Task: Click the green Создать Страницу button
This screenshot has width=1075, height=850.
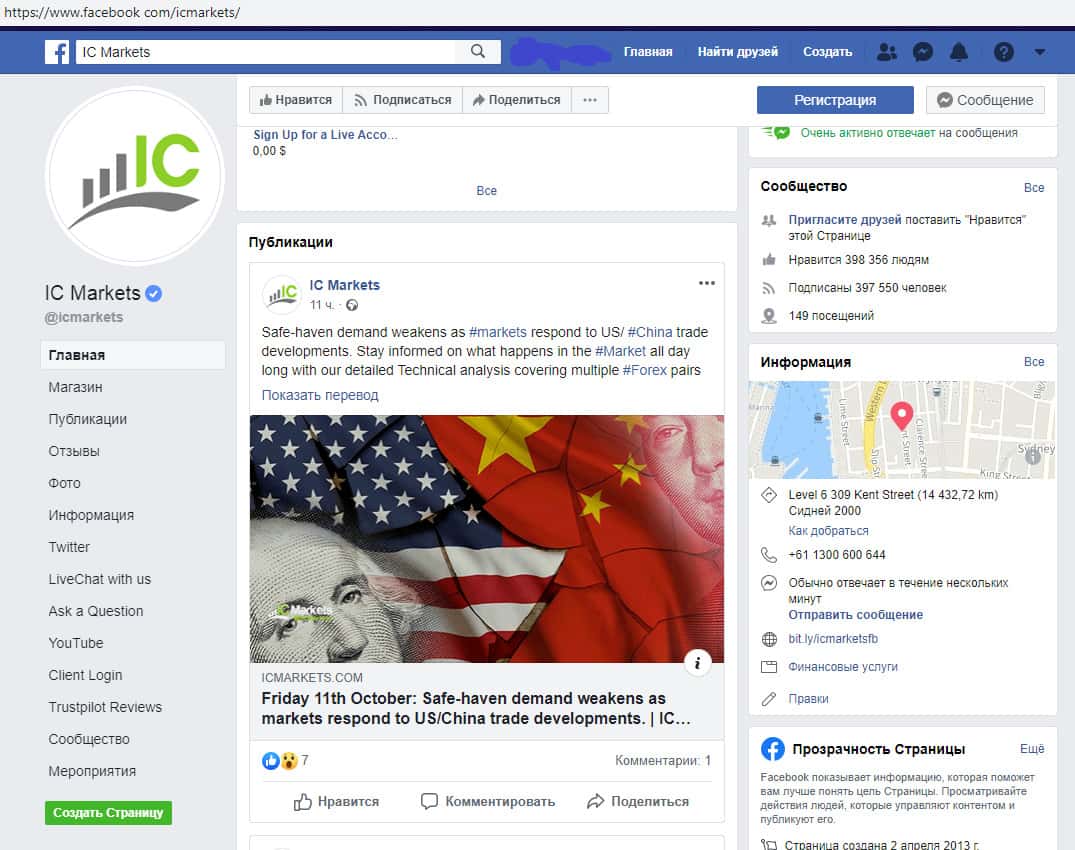Action: pos(108,812)
